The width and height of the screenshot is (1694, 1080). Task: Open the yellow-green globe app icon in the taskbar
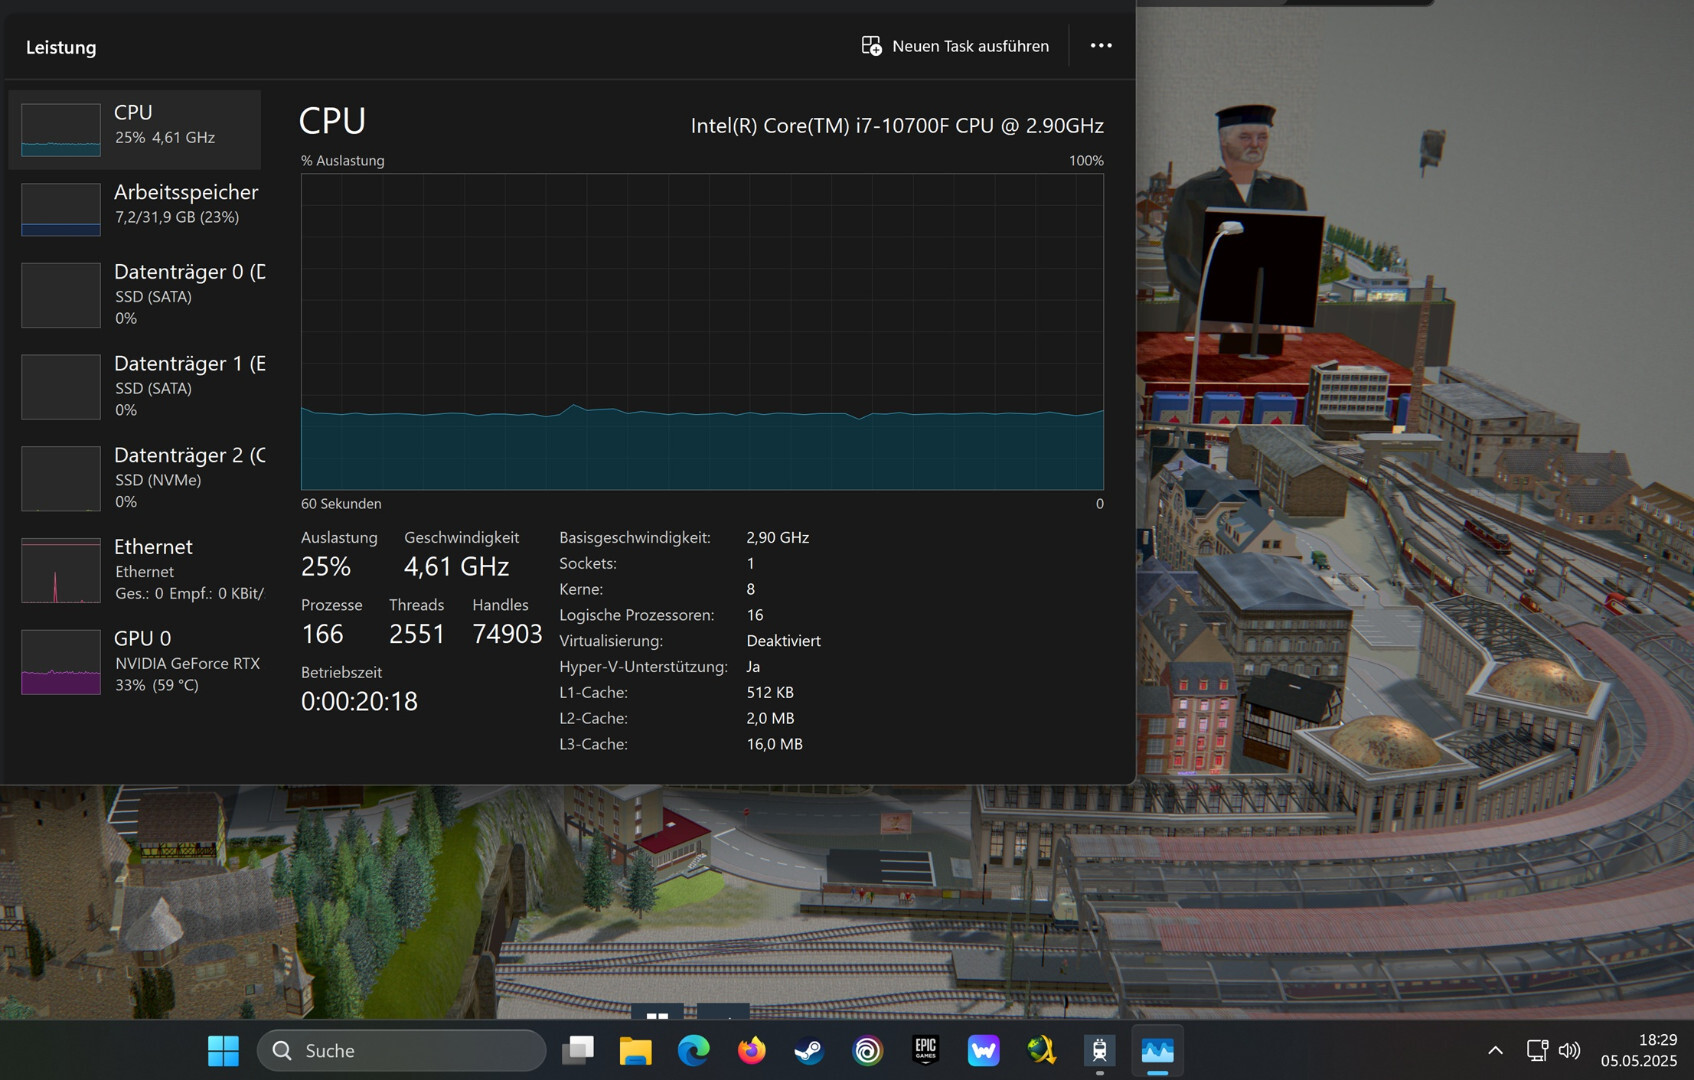(1041, 1050)
